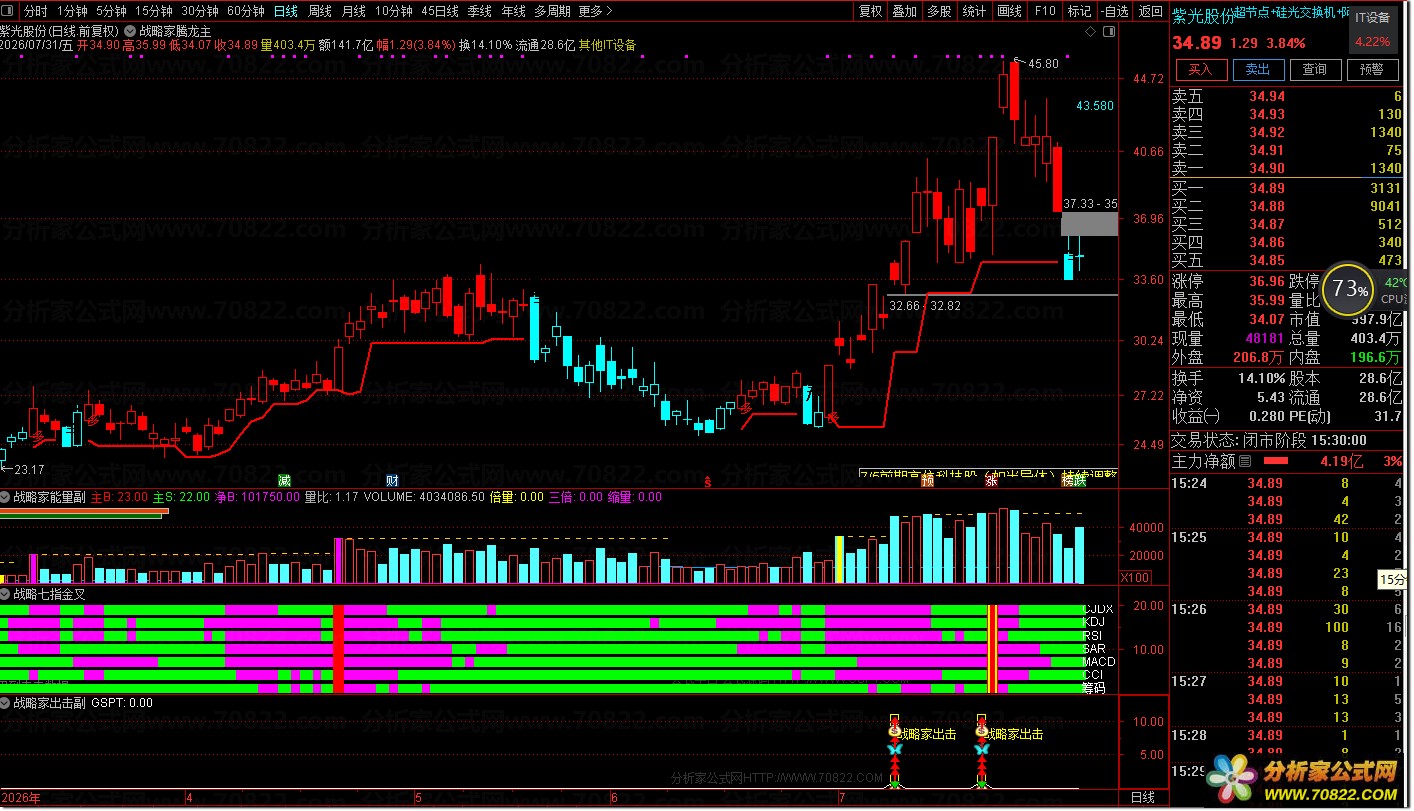
Task: Switch to the 1分钟 tab
Action: click(x=72, y=11)
